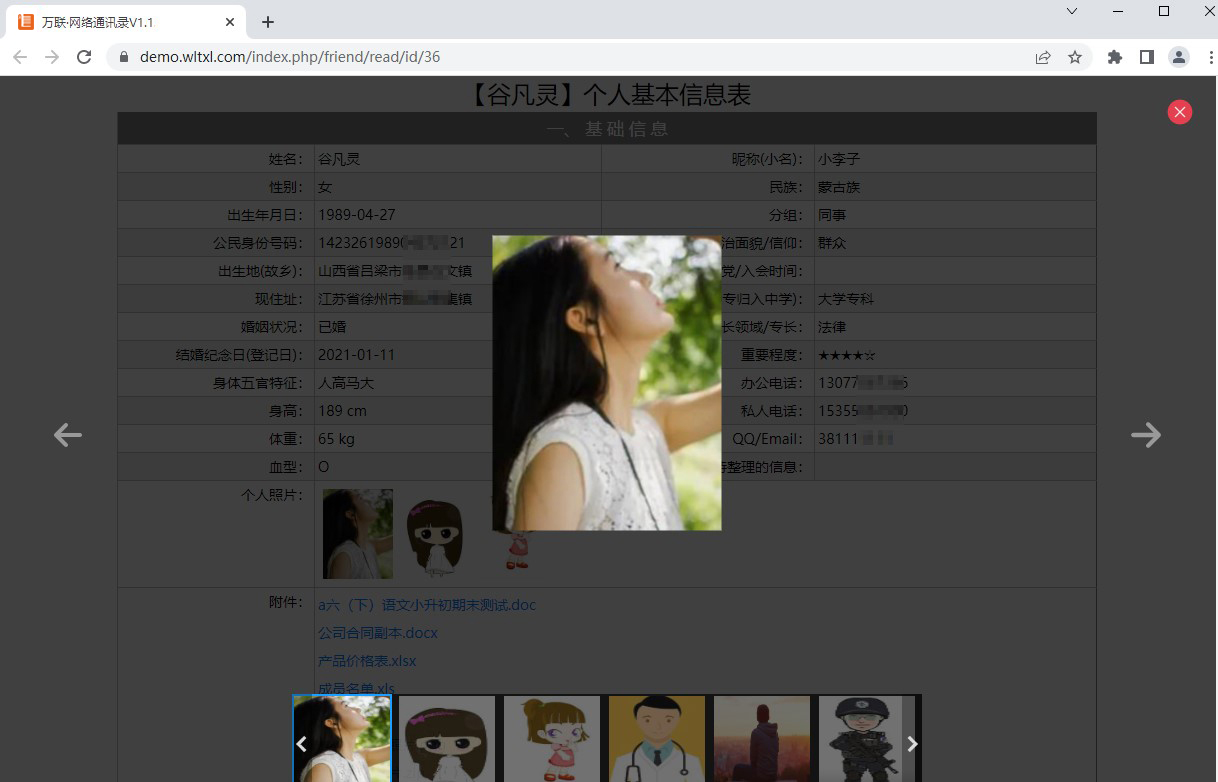Click the QQ/Email: label

(x=767, y=439)
